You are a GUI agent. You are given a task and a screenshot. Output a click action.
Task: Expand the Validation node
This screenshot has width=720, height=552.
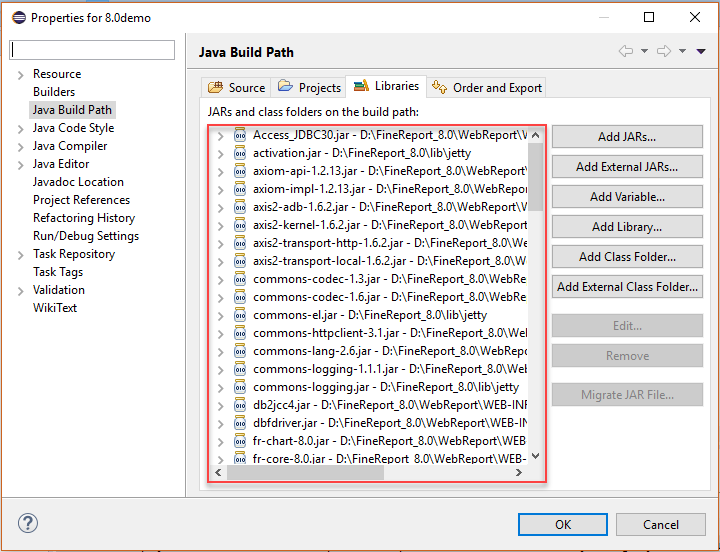click(x=20, y=291)
